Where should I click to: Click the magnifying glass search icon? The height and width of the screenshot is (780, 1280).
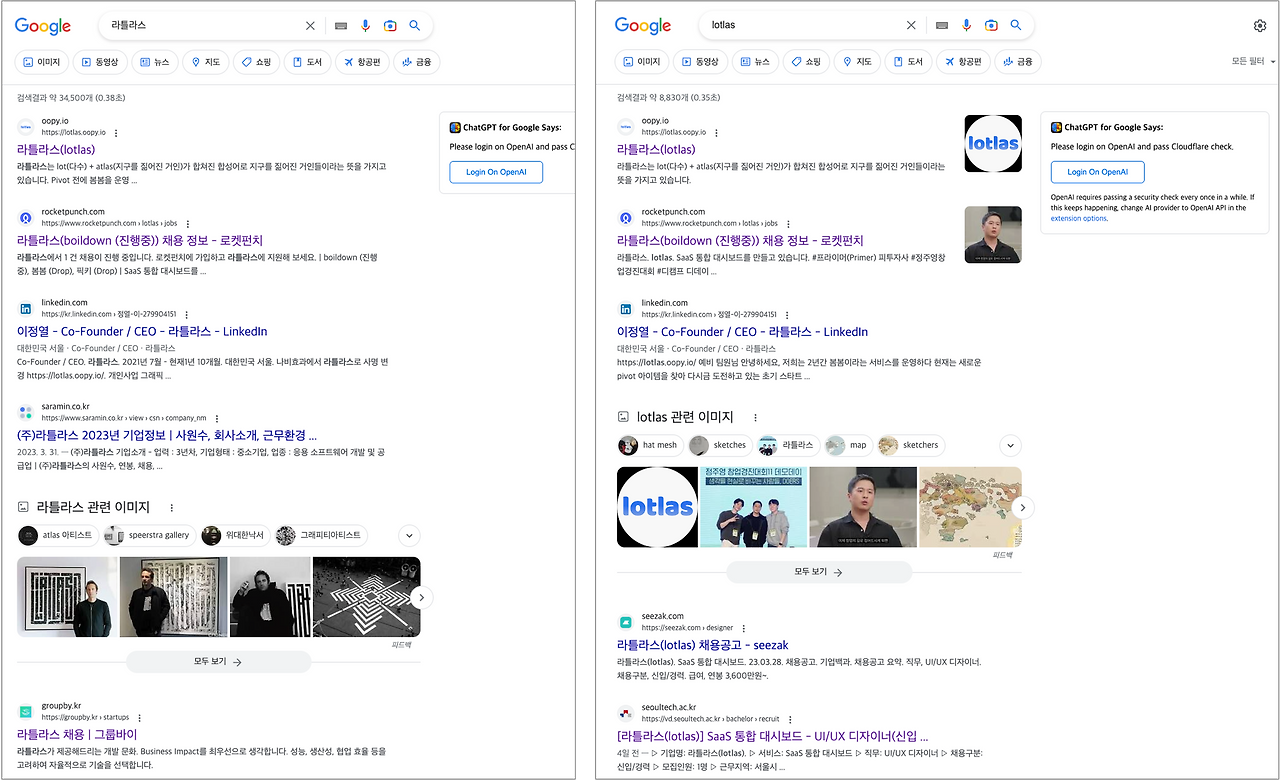click(x=415, y=25)
